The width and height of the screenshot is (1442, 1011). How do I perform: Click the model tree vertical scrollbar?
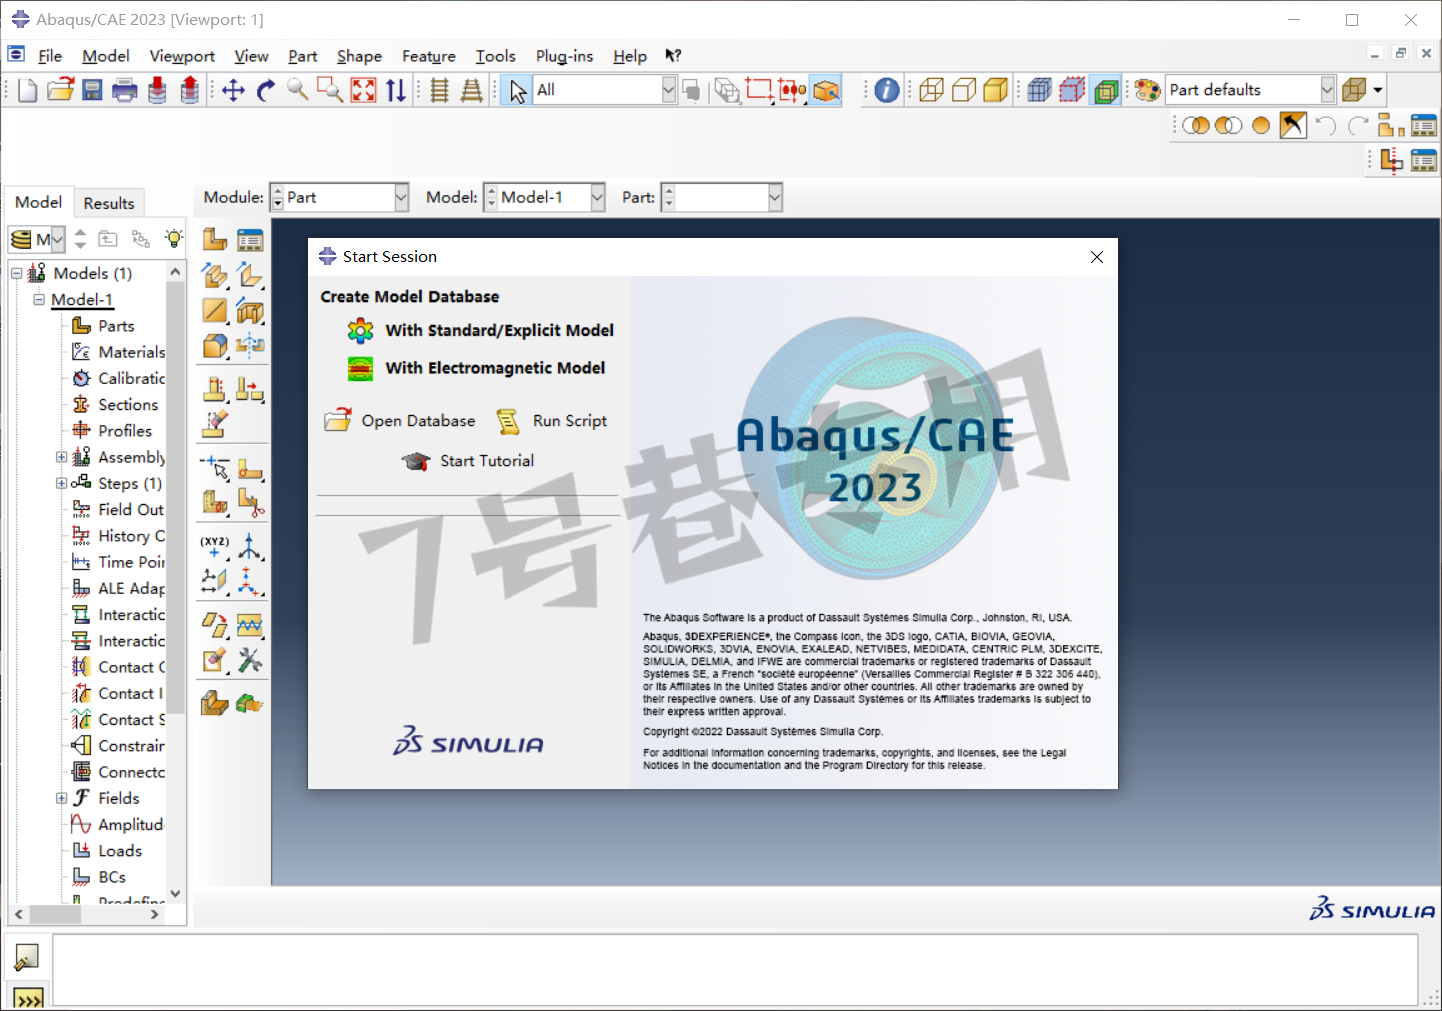click(x=176, y=582)
